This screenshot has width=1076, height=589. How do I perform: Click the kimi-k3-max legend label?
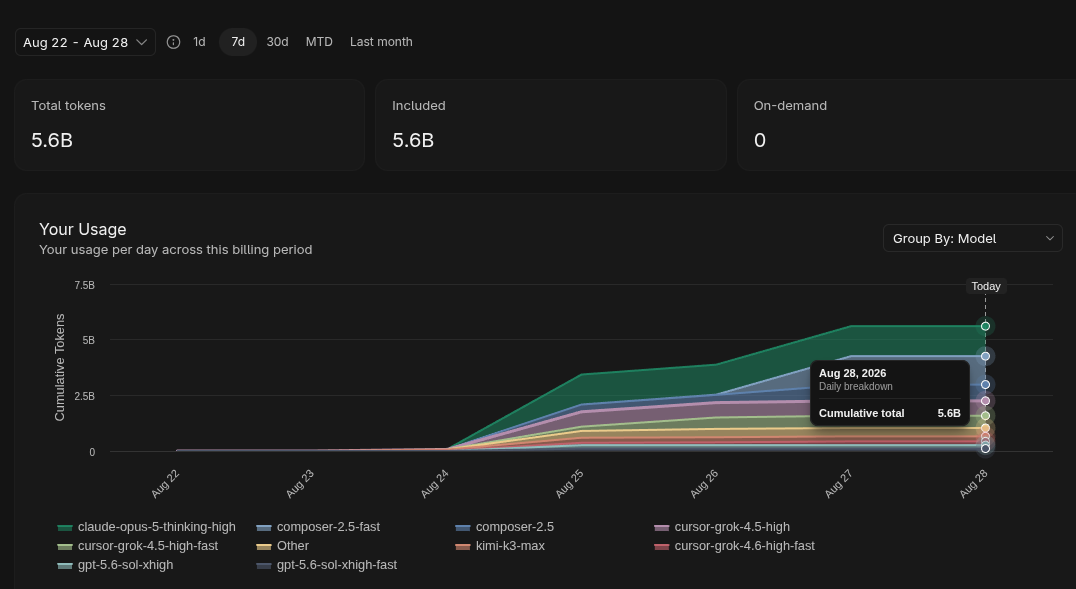tap(510, 546)
